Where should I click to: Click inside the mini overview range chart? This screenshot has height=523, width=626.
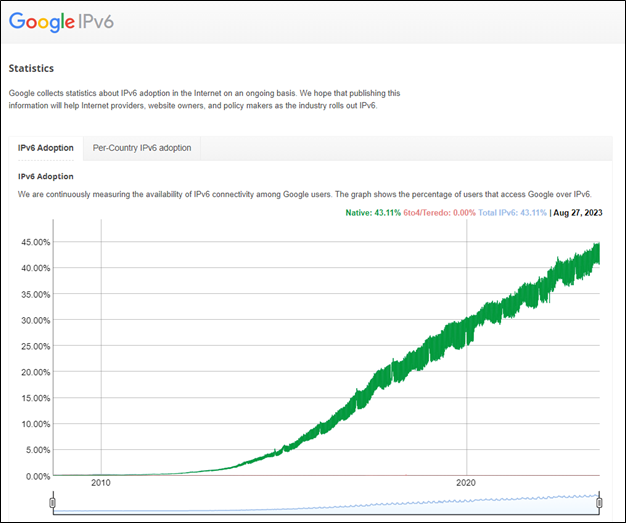[325, 503]
